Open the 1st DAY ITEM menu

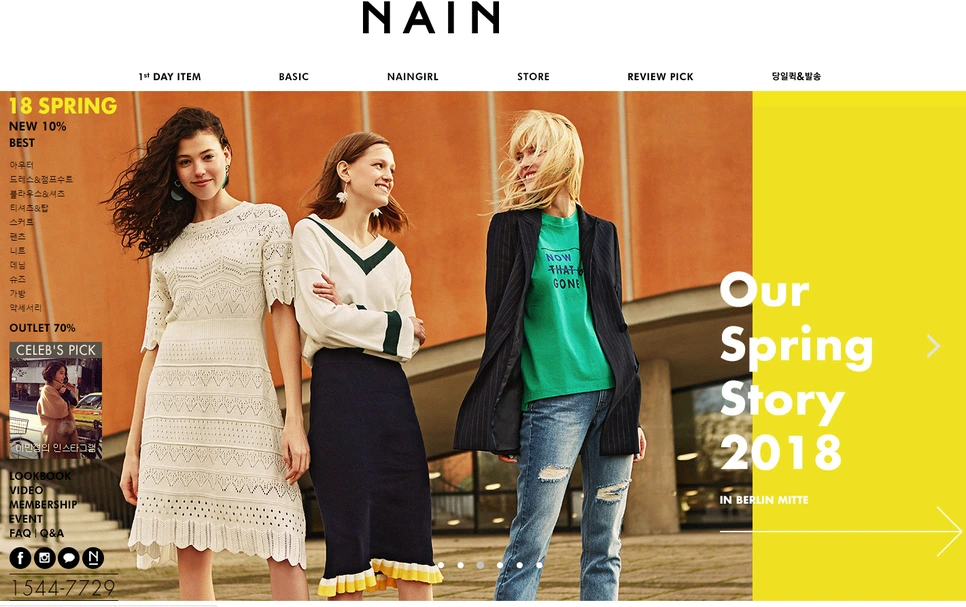[170, 76]
